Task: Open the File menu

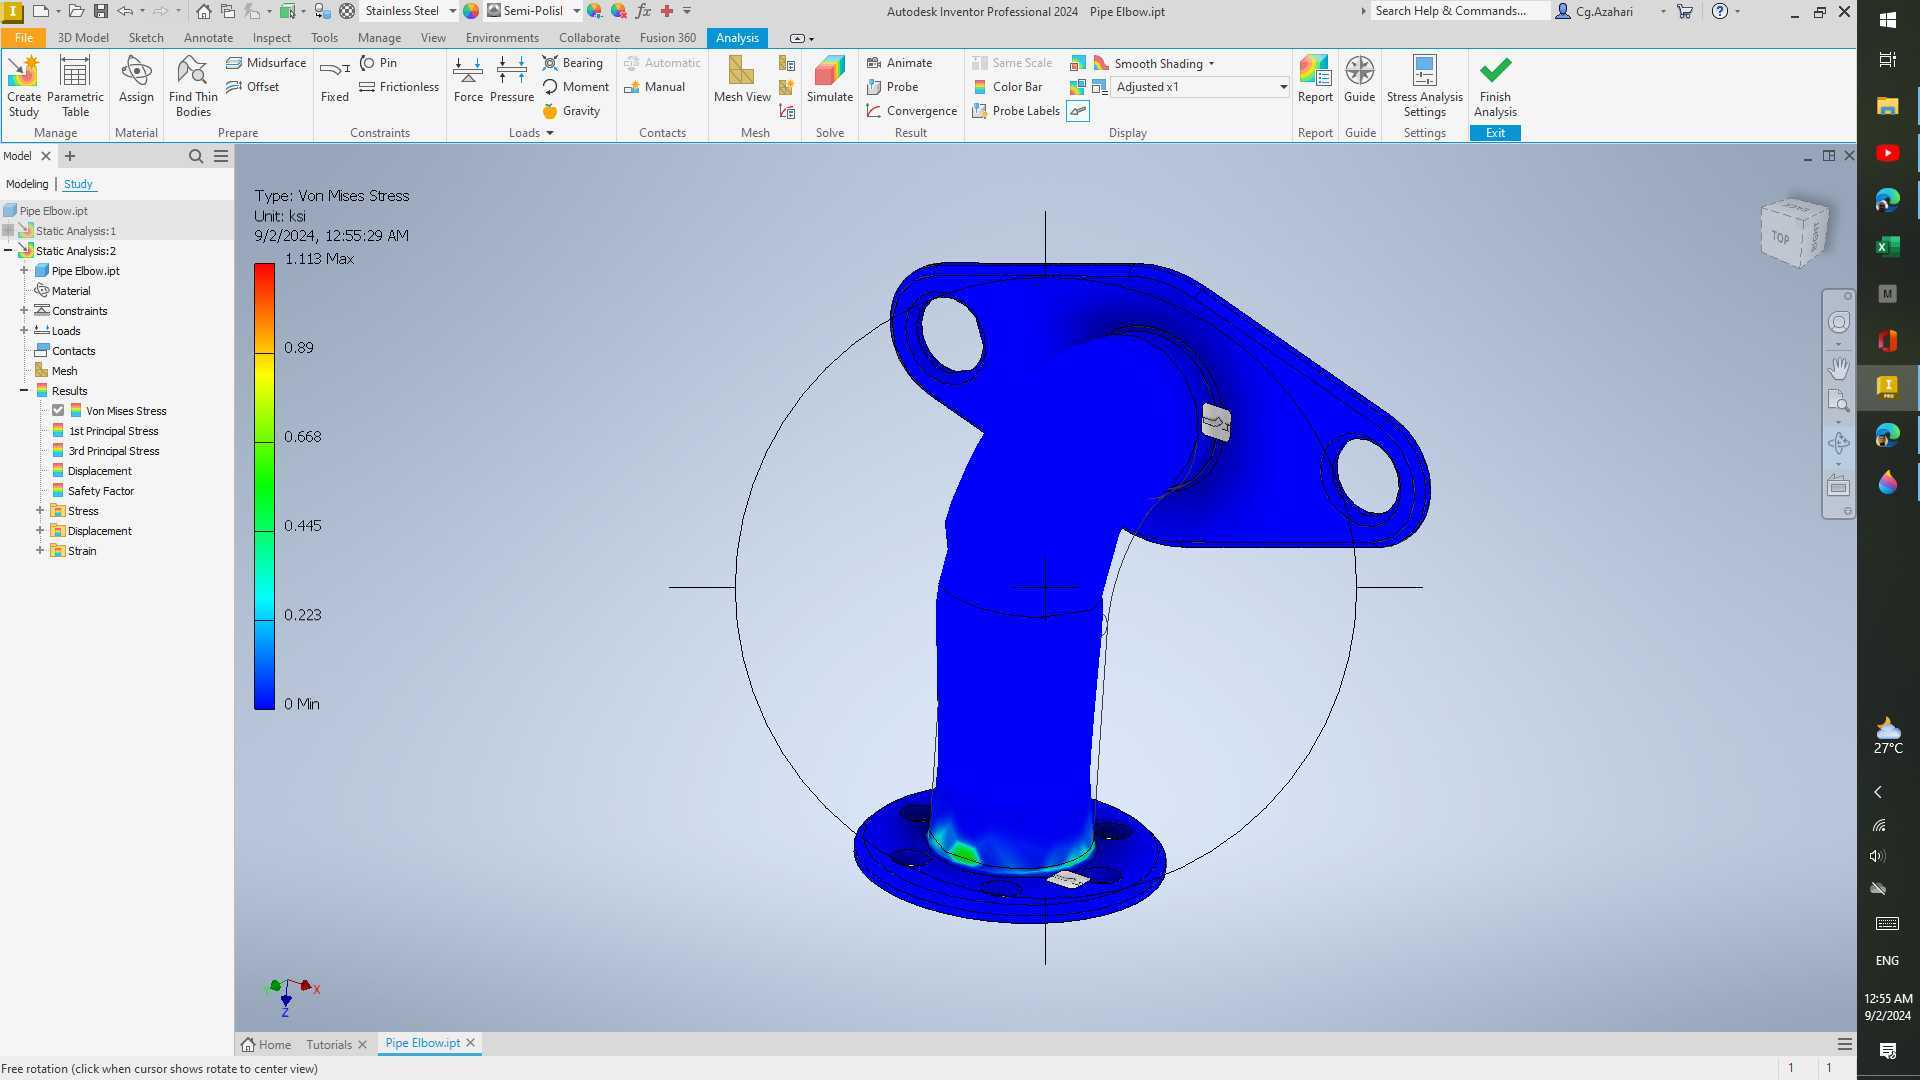Action: point(23,37)
